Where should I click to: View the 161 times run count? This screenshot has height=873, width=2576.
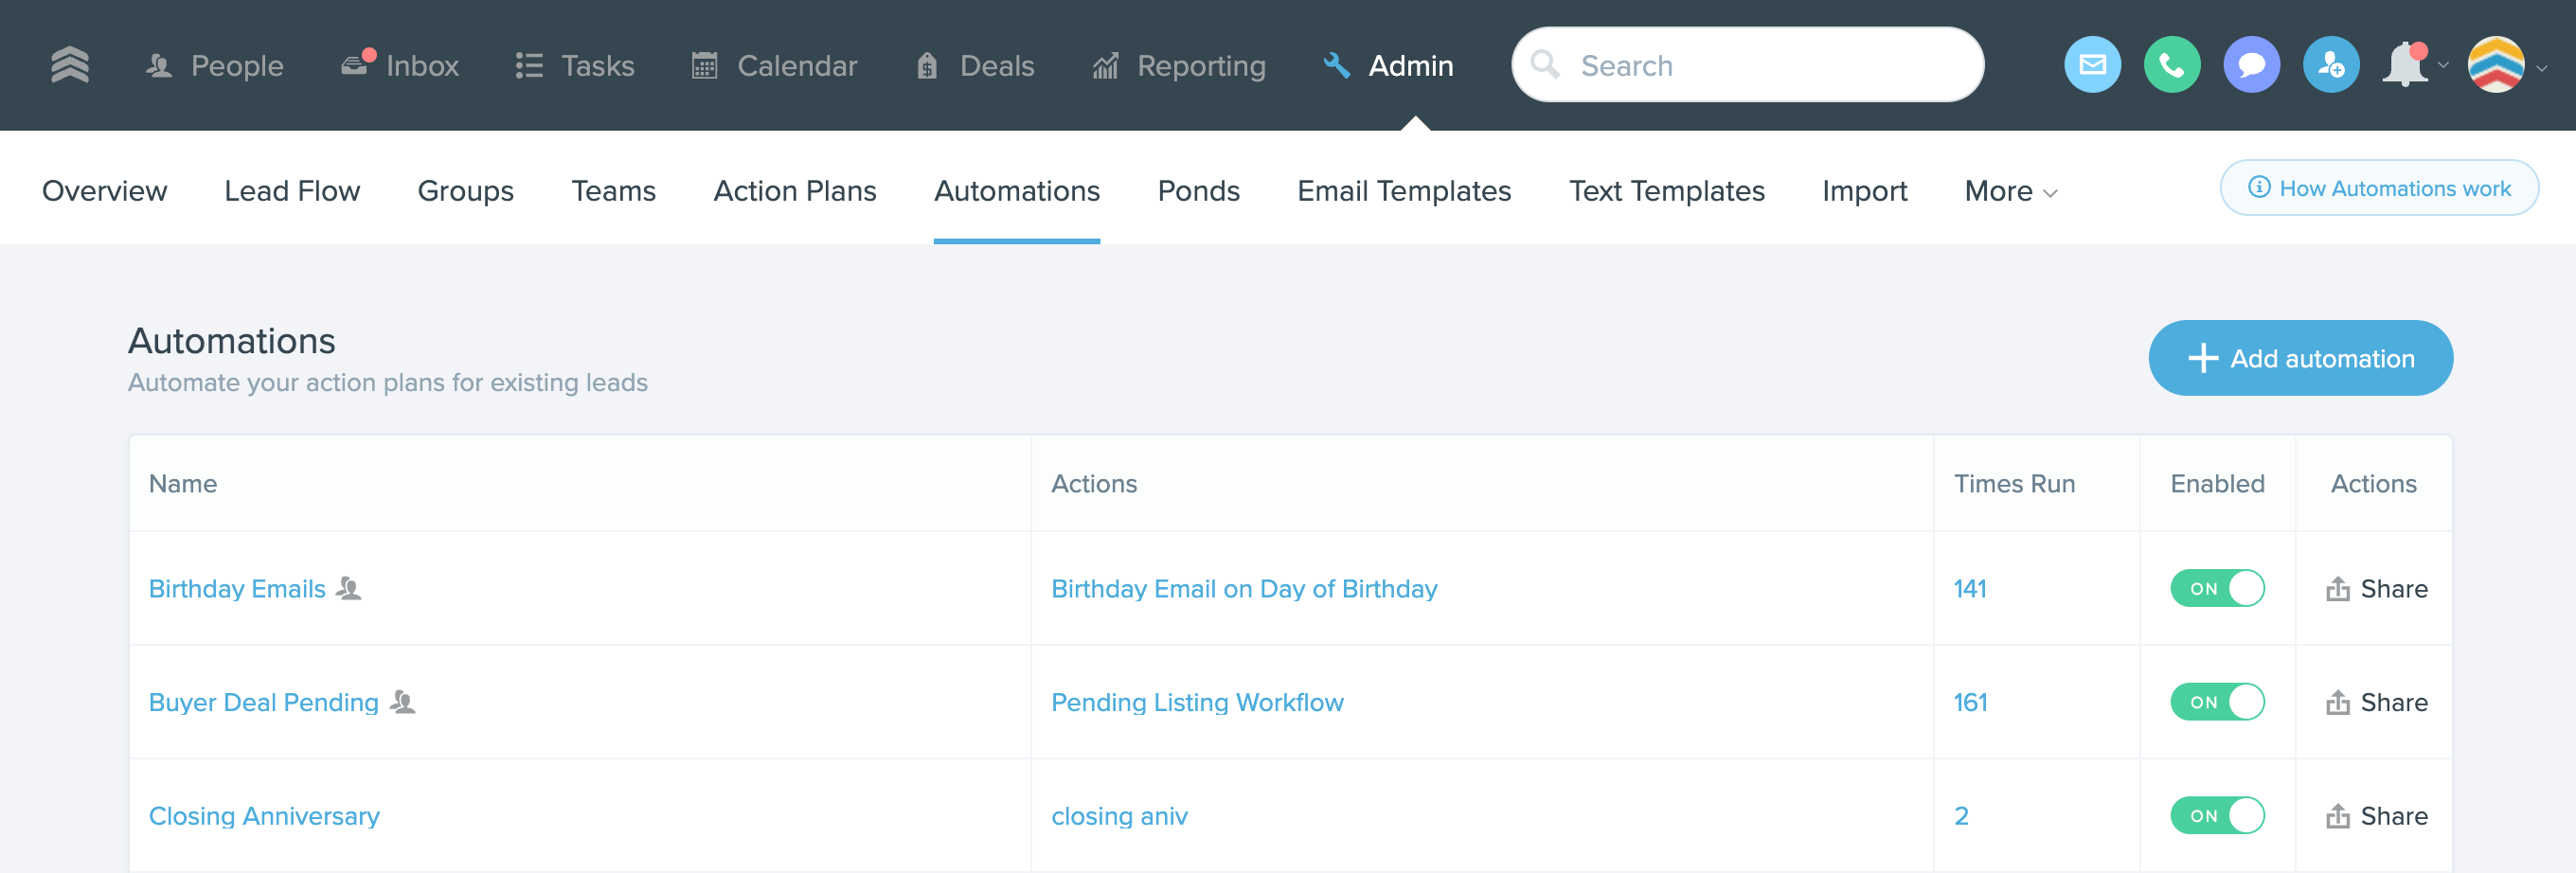point(1970,703)
